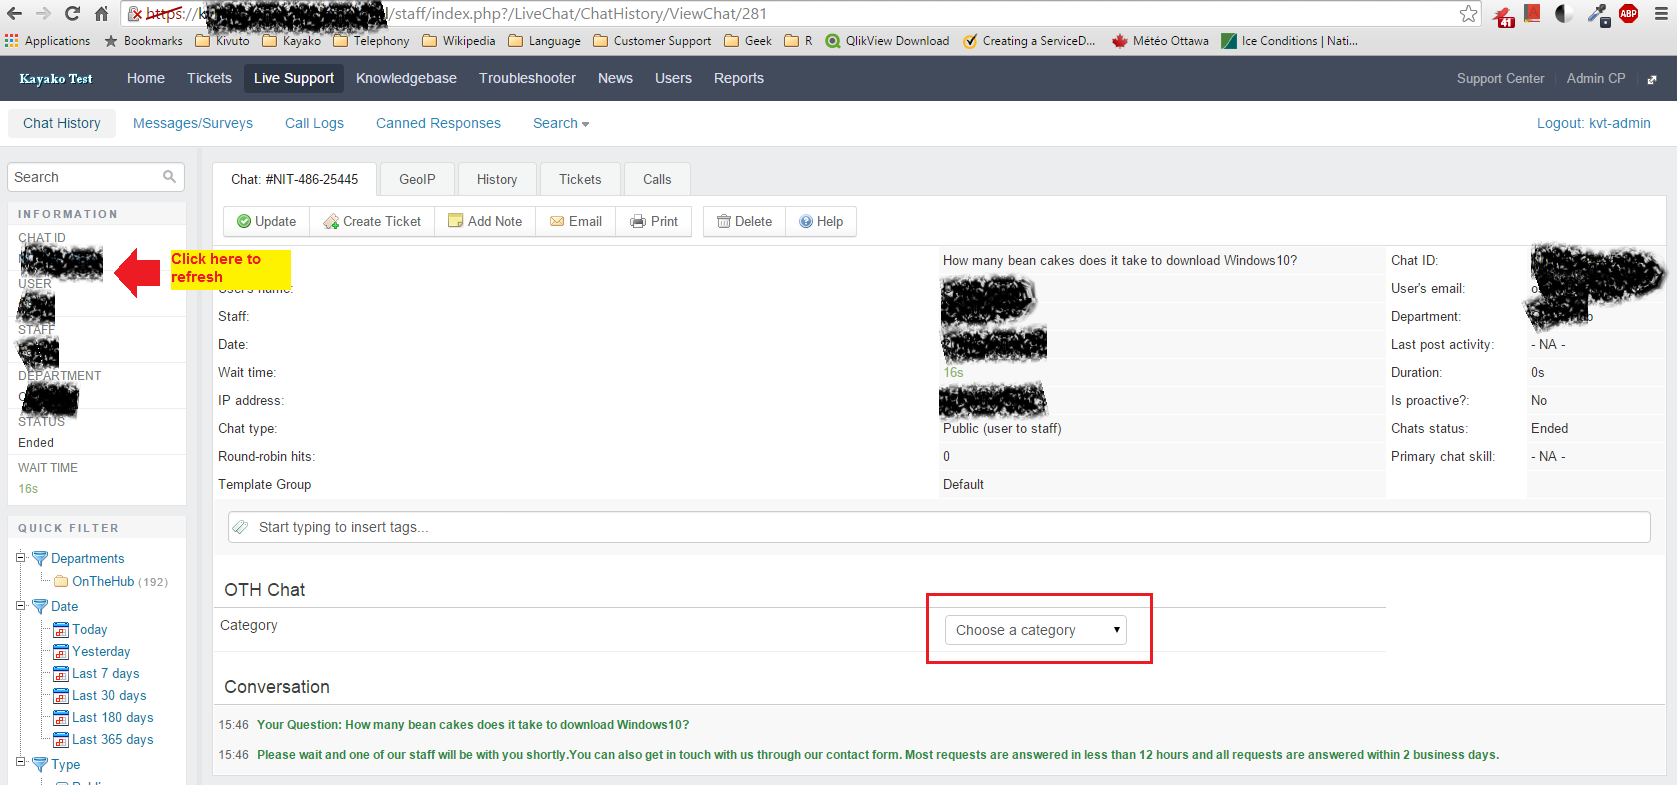
Task: Open the Home menu
Action: tap(146, 78)
